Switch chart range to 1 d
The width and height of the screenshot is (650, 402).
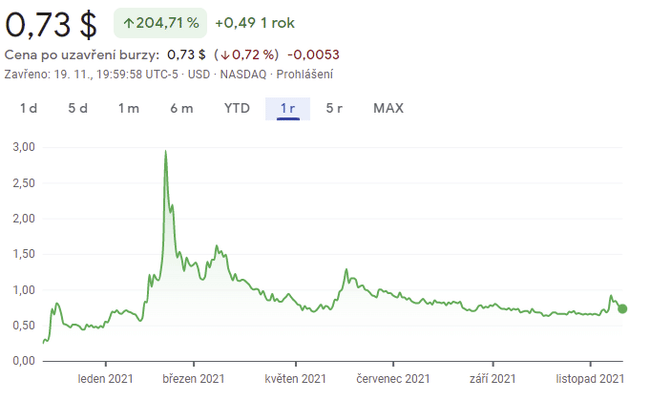click(28, 108)
